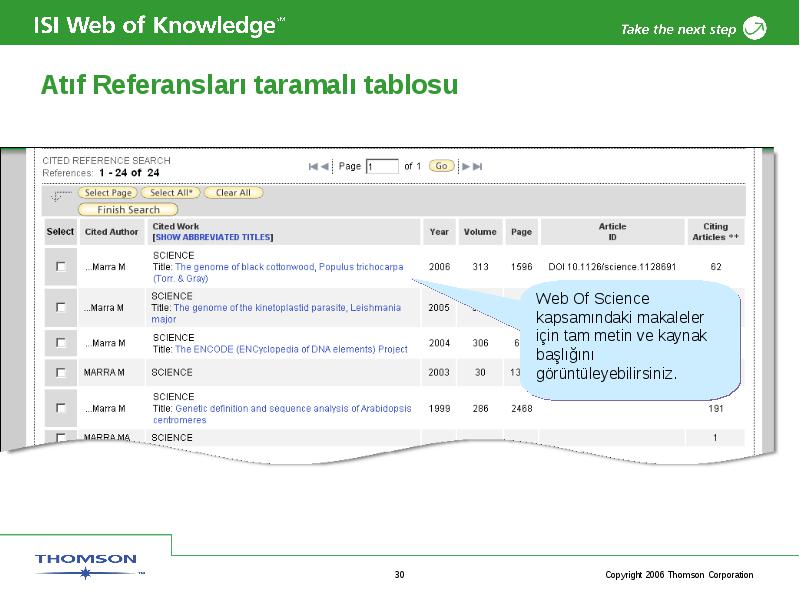Click the Page column header
Image resolution: width=800 pixels, height=600 pixels.
[x=521, y=232]
